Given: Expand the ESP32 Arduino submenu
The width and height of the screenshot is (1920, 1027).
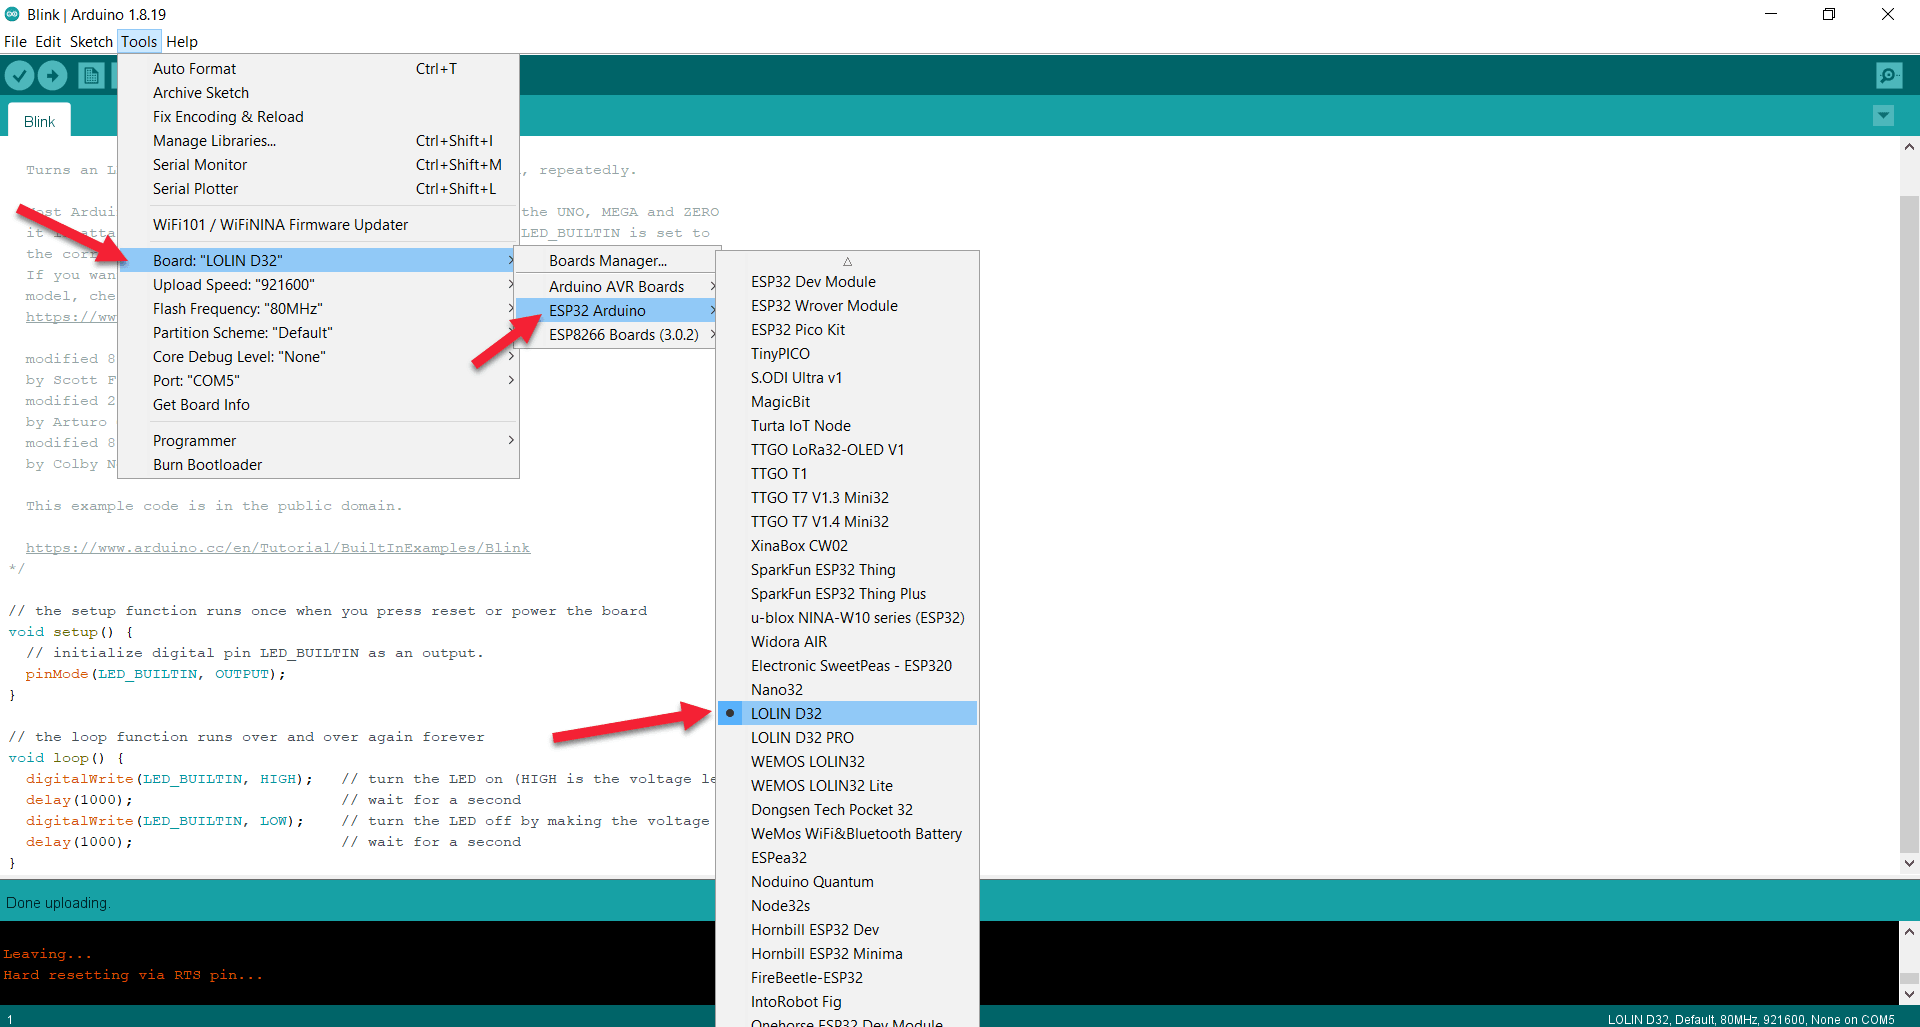Looking at the screenshot, I should pos(617,311).
